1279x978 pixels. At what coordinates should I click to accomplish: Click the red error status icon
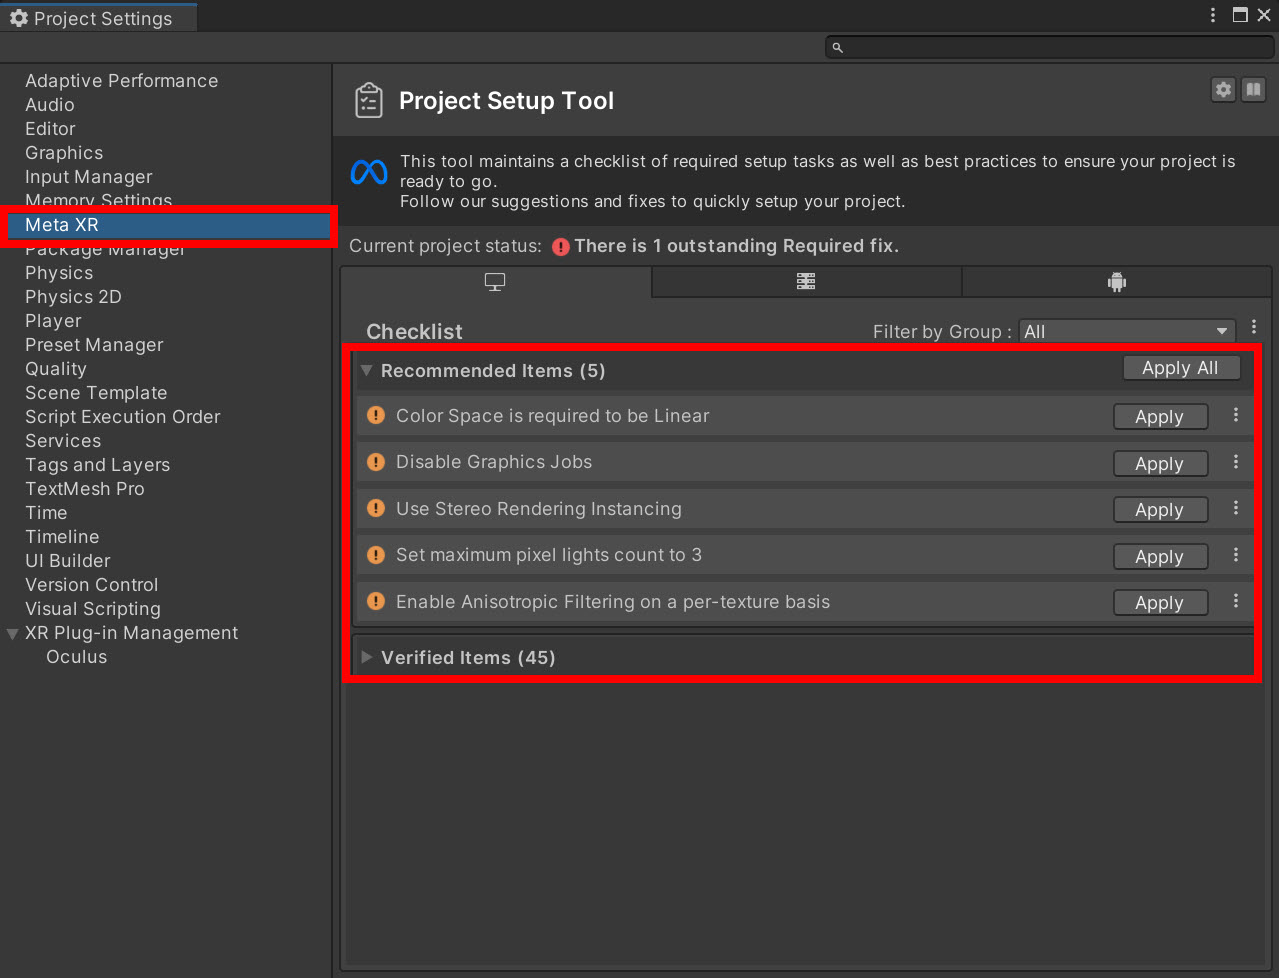coord(560,247)
